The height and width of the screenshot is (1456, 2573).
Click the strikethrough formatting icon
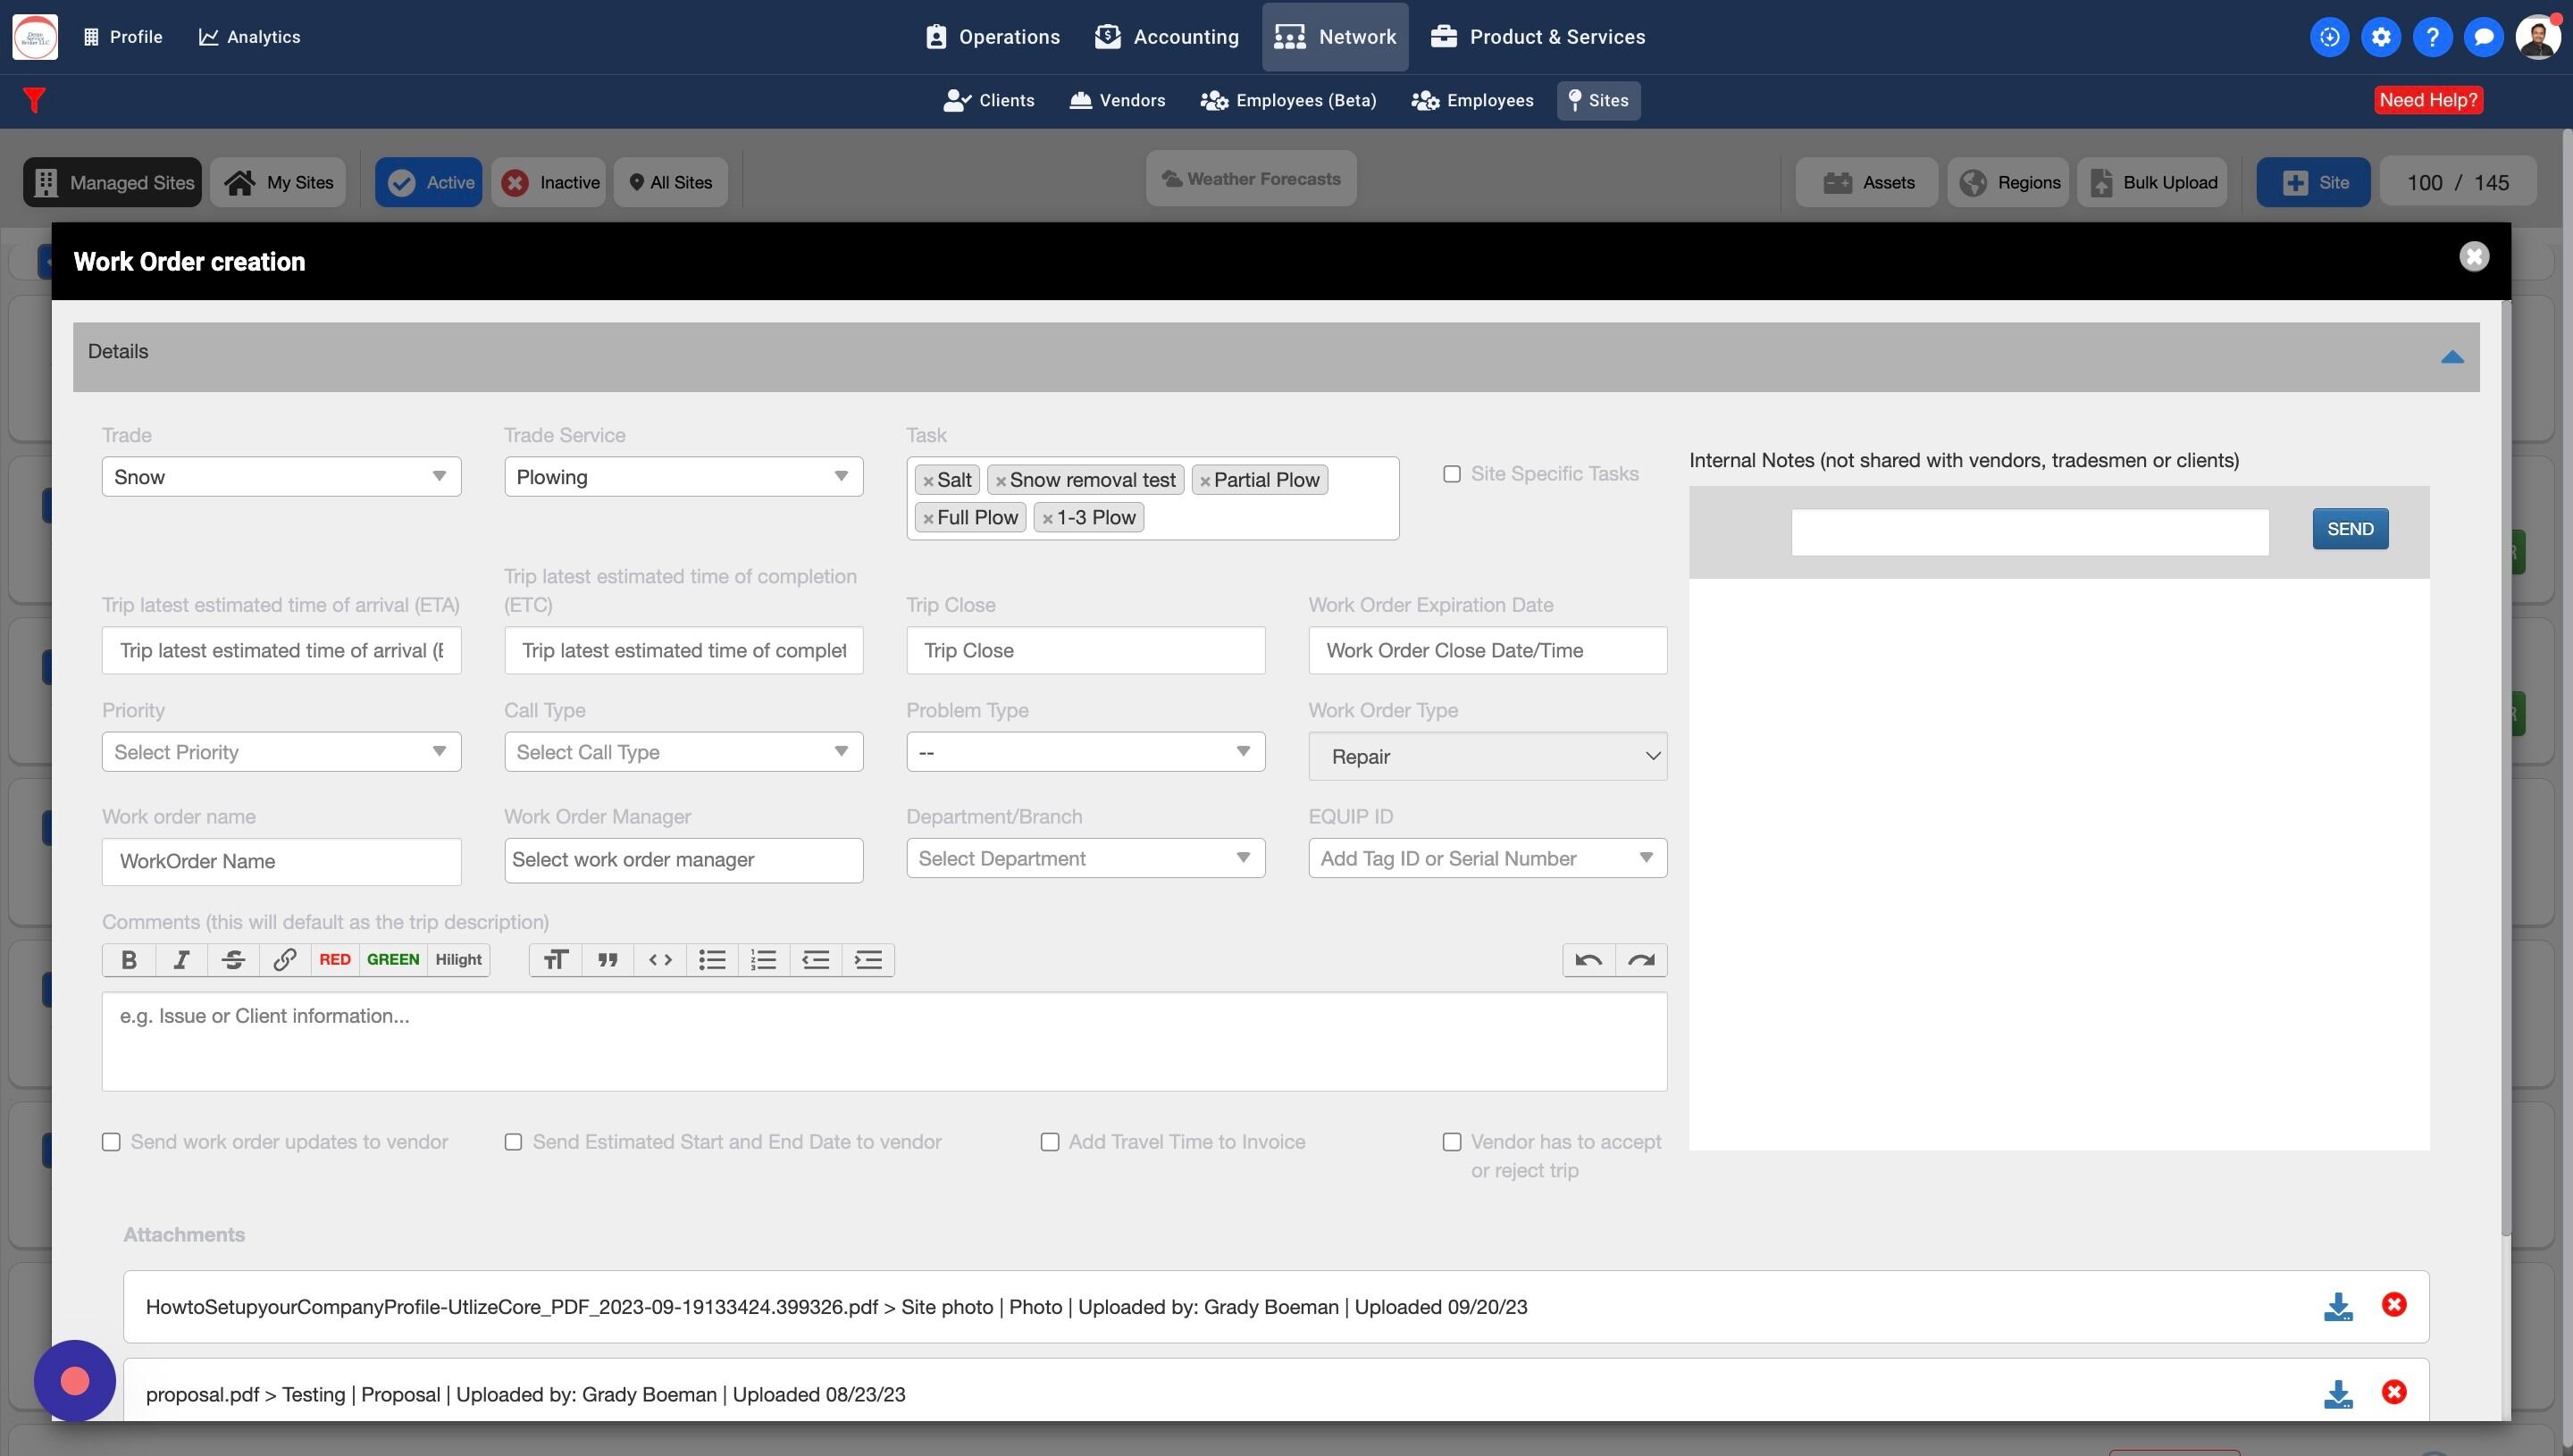coord(233,960)
